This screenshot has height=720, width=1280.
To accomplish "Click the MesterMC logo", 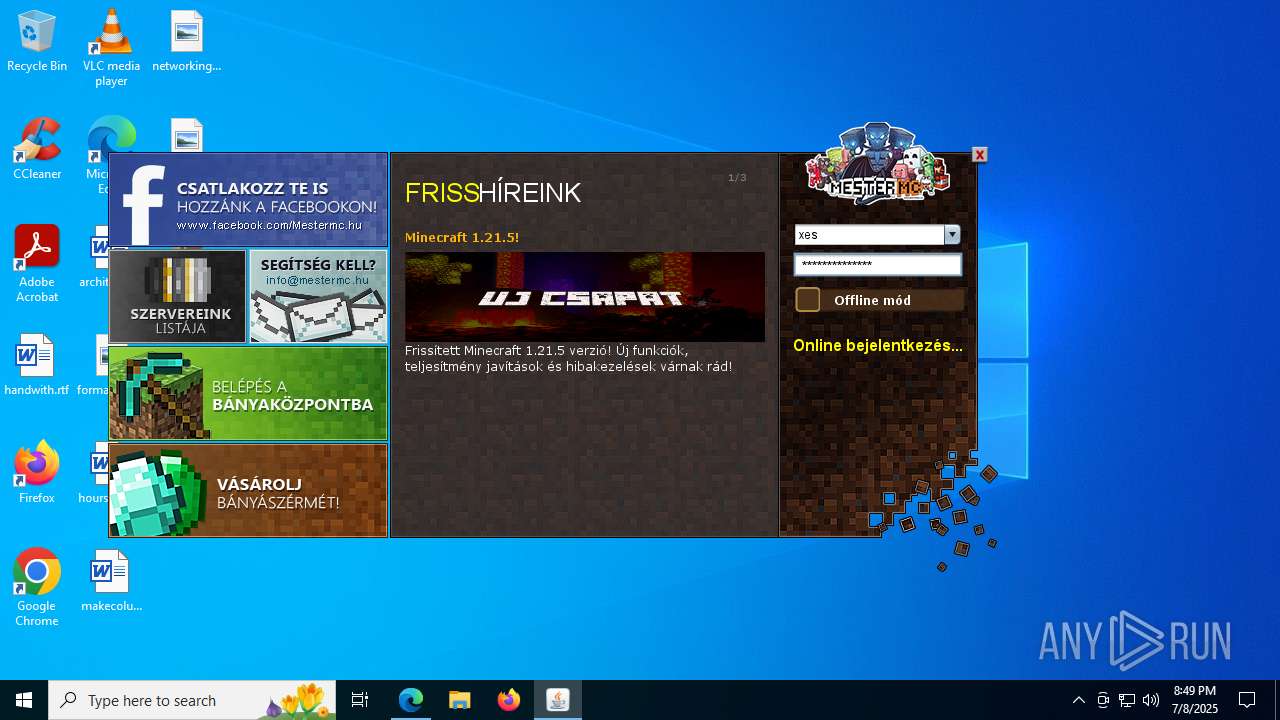I will point(877,165).
